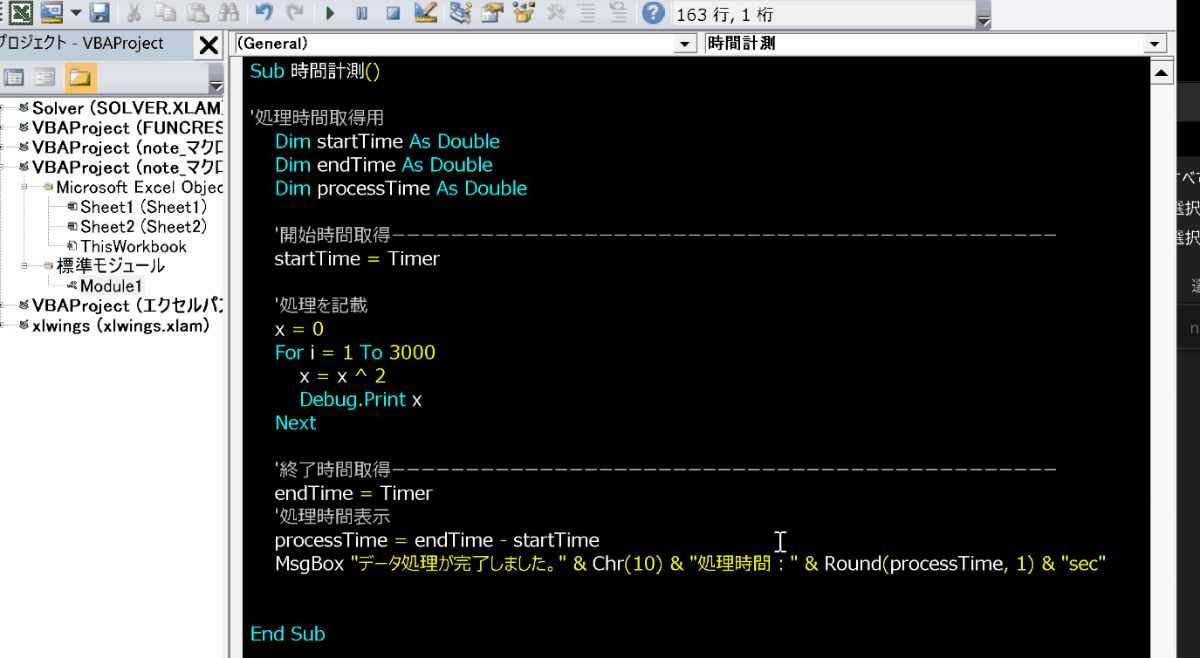Open the 時間計測 procedure dropdown
This screenshot has width=1200, height=658.
click(x=1156, y=44)
